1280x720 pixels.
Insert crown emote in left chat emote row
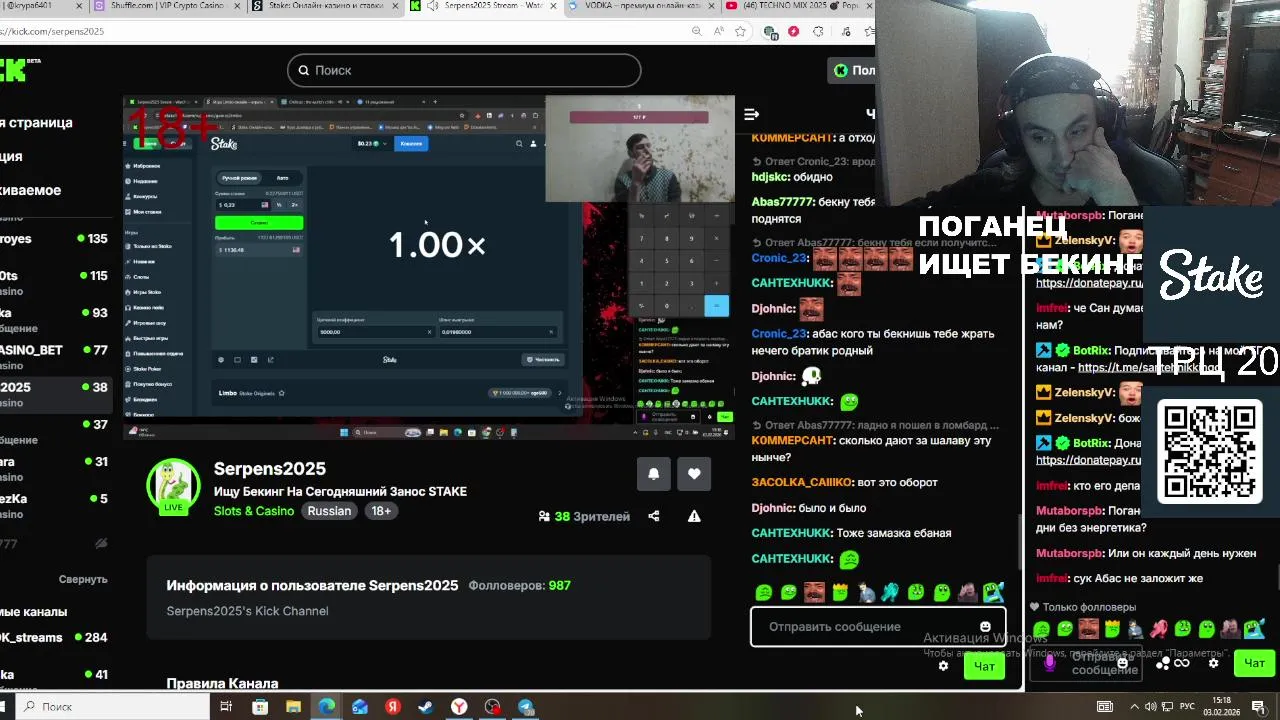tap(840, 592)
